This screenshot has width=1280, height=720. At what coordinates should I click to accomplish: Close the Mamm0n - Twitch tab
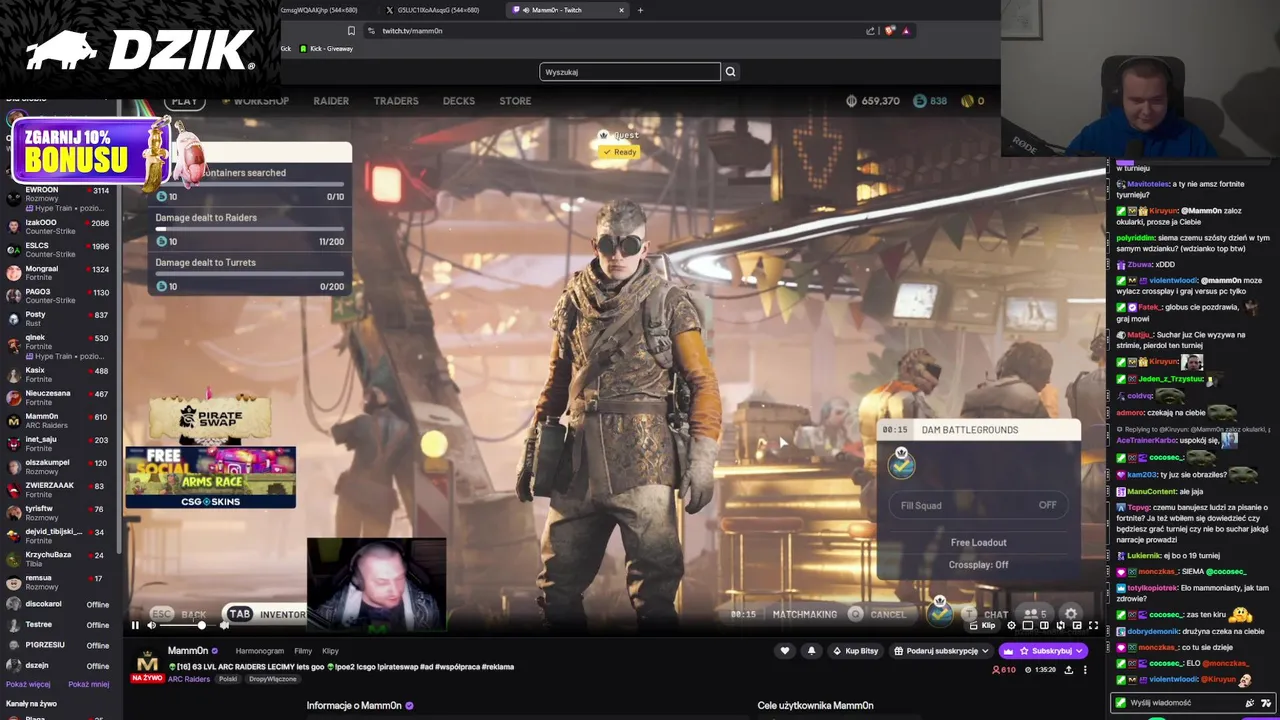621,10
